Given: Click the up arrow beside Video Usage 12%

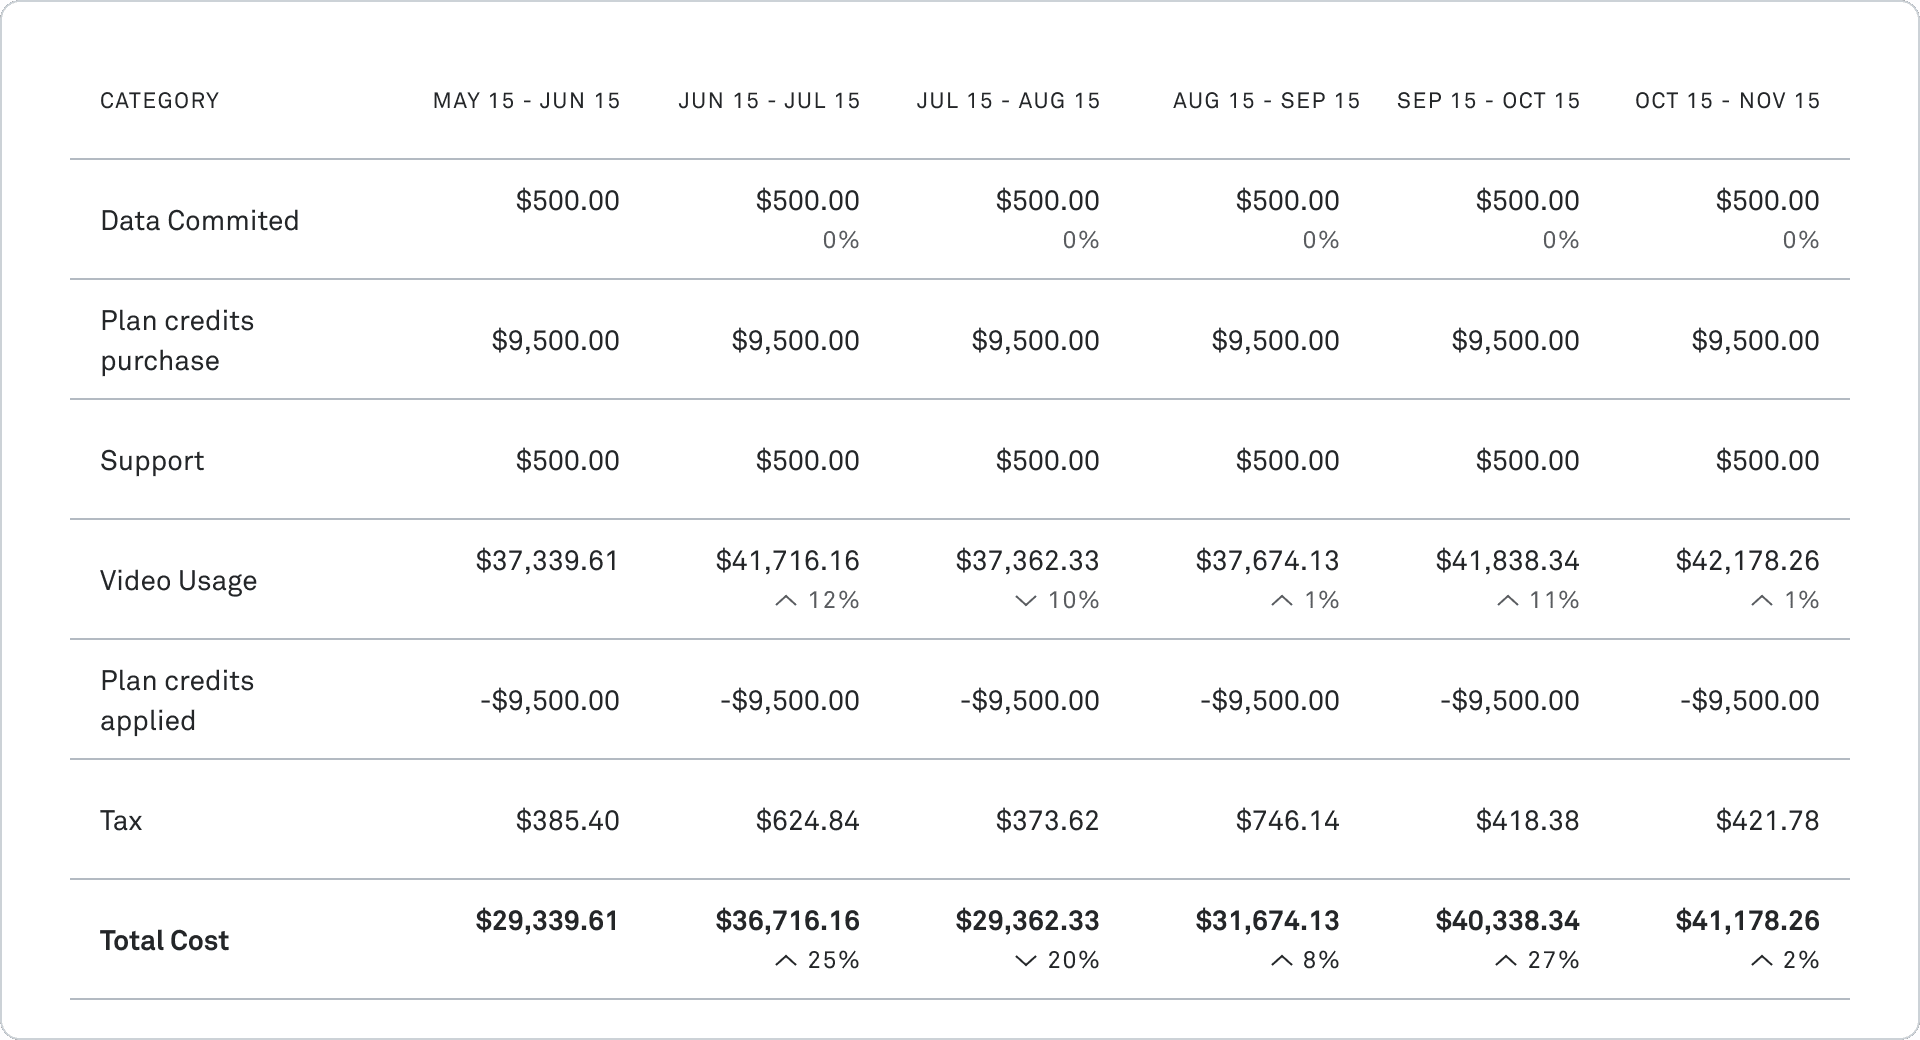Looking at the screenshot, I should [x=786, y=601].
